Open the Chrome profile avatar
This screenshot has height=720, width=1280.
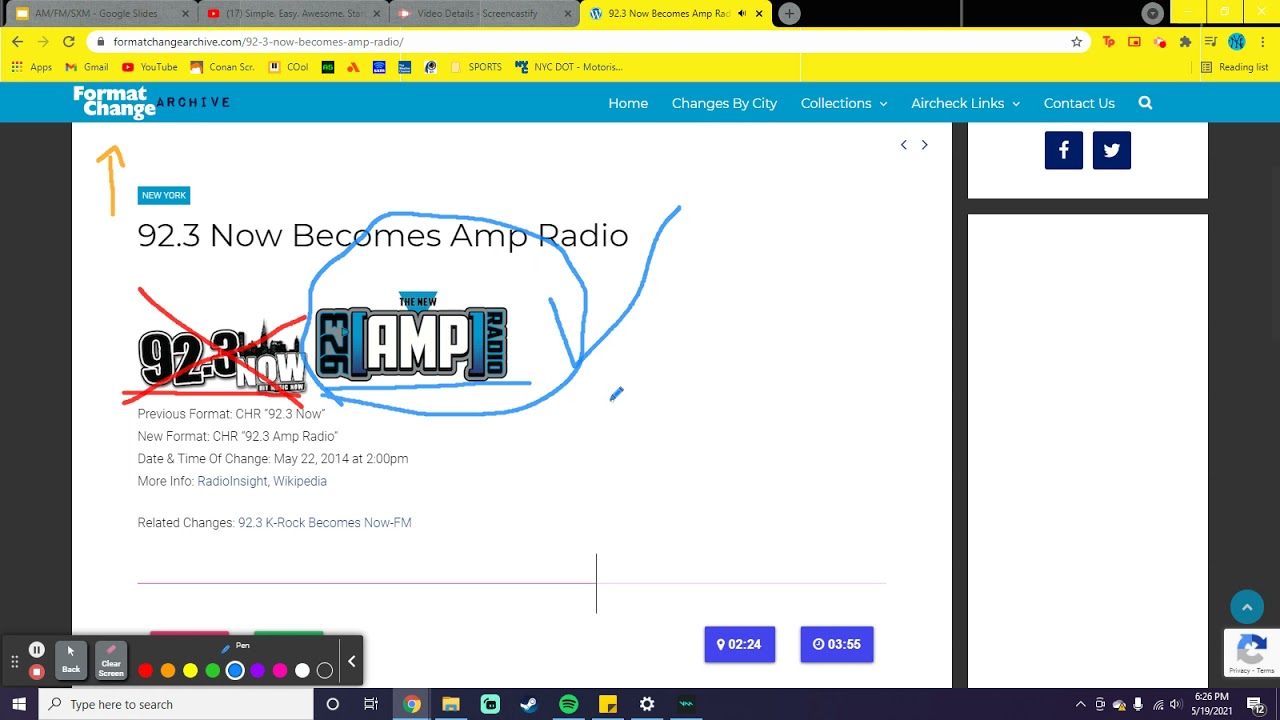pyautogui.click(x=1237, y=42)
